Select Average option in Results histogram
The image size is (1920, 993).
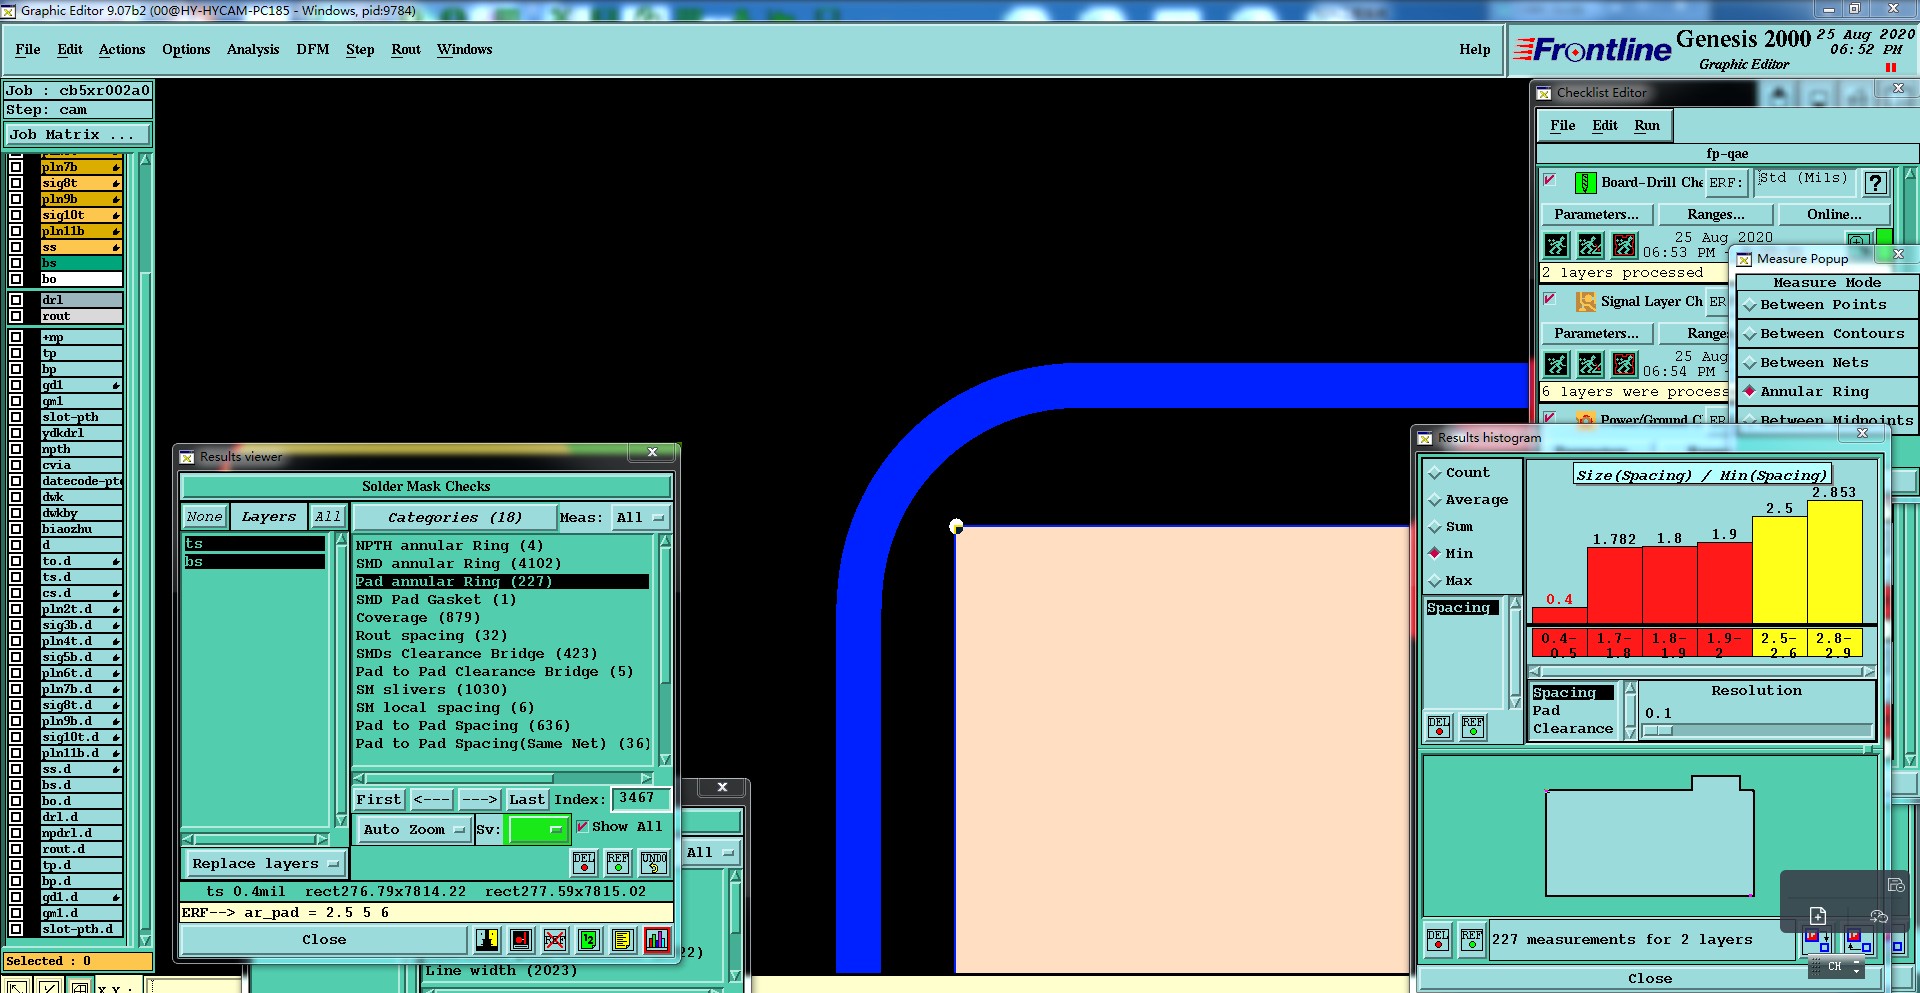[1435, 500]
